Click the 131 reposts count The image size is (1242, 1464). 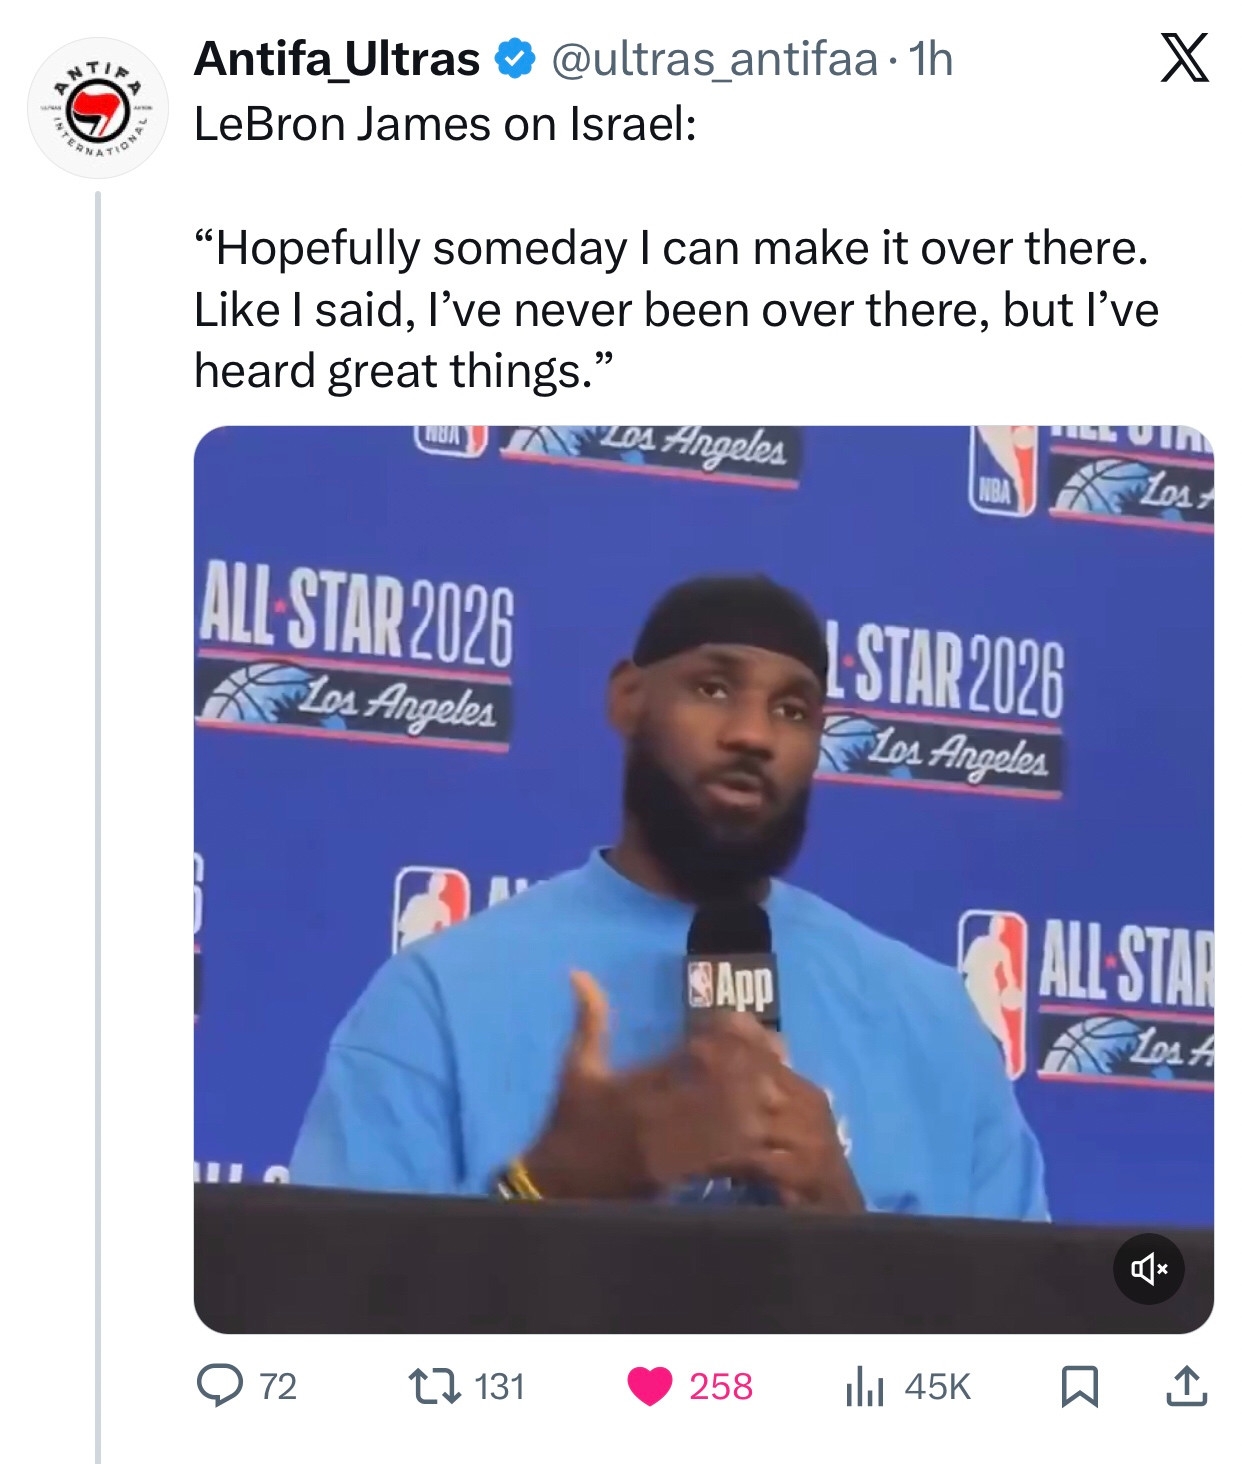pyautogui.click(x=500, y=1387)
